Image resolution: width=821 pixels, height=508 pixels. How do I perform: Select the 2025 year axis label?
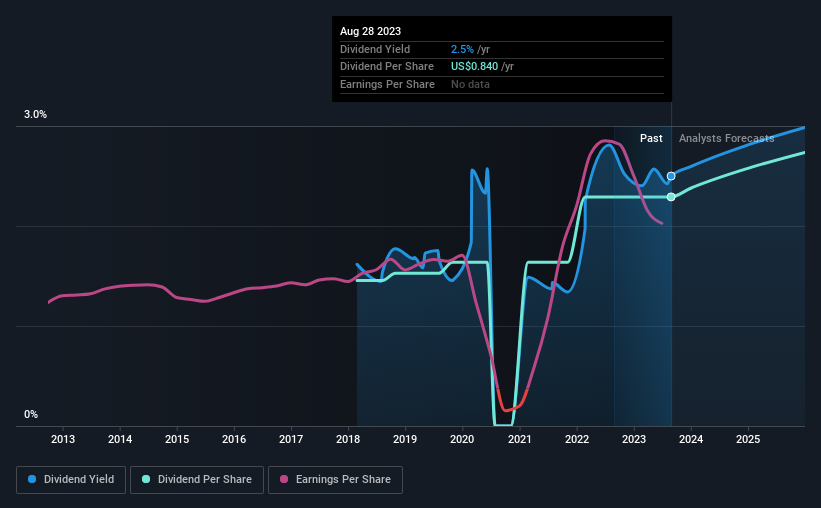(748, 439)
